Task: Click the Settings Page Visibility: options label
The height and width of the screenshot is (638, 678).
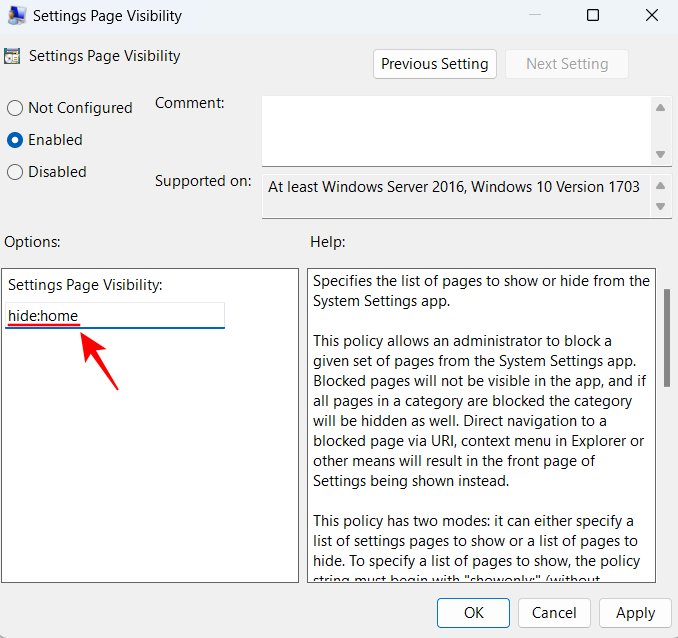Action: (x=85, y=285)
